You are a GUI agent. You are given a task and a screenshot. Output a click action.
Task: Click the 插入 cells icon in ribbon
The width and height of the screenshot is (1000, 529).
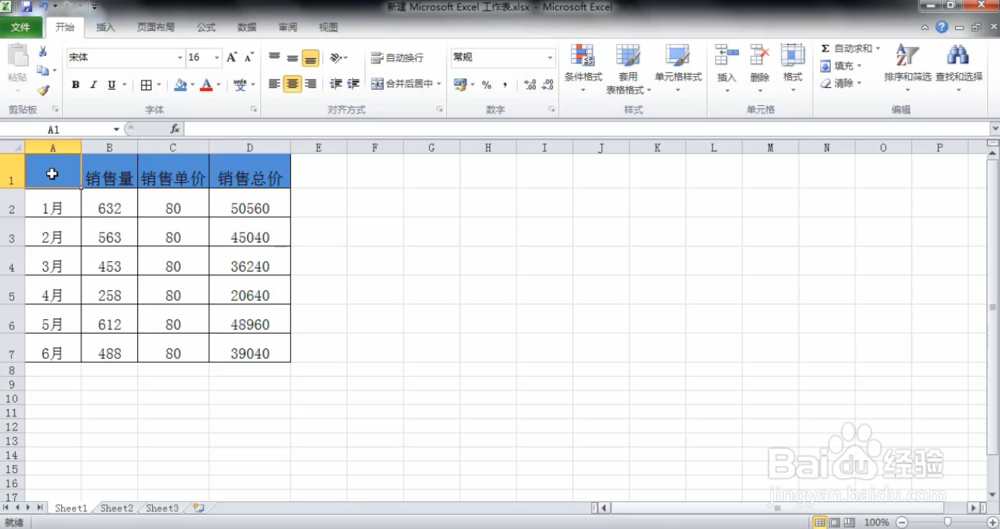[726, 56]
